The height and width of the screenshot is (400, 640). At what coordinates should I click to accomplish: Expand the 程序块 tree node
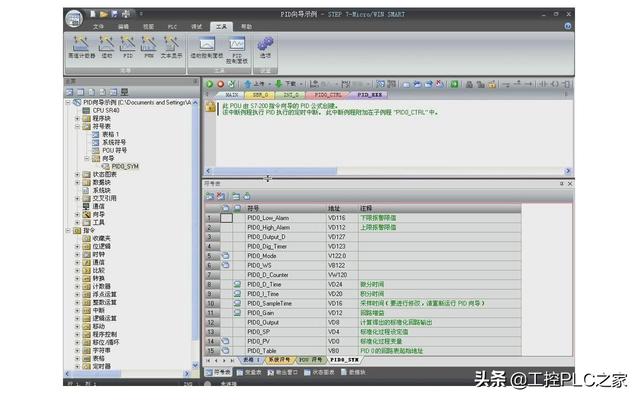click(x=77, y=118)
